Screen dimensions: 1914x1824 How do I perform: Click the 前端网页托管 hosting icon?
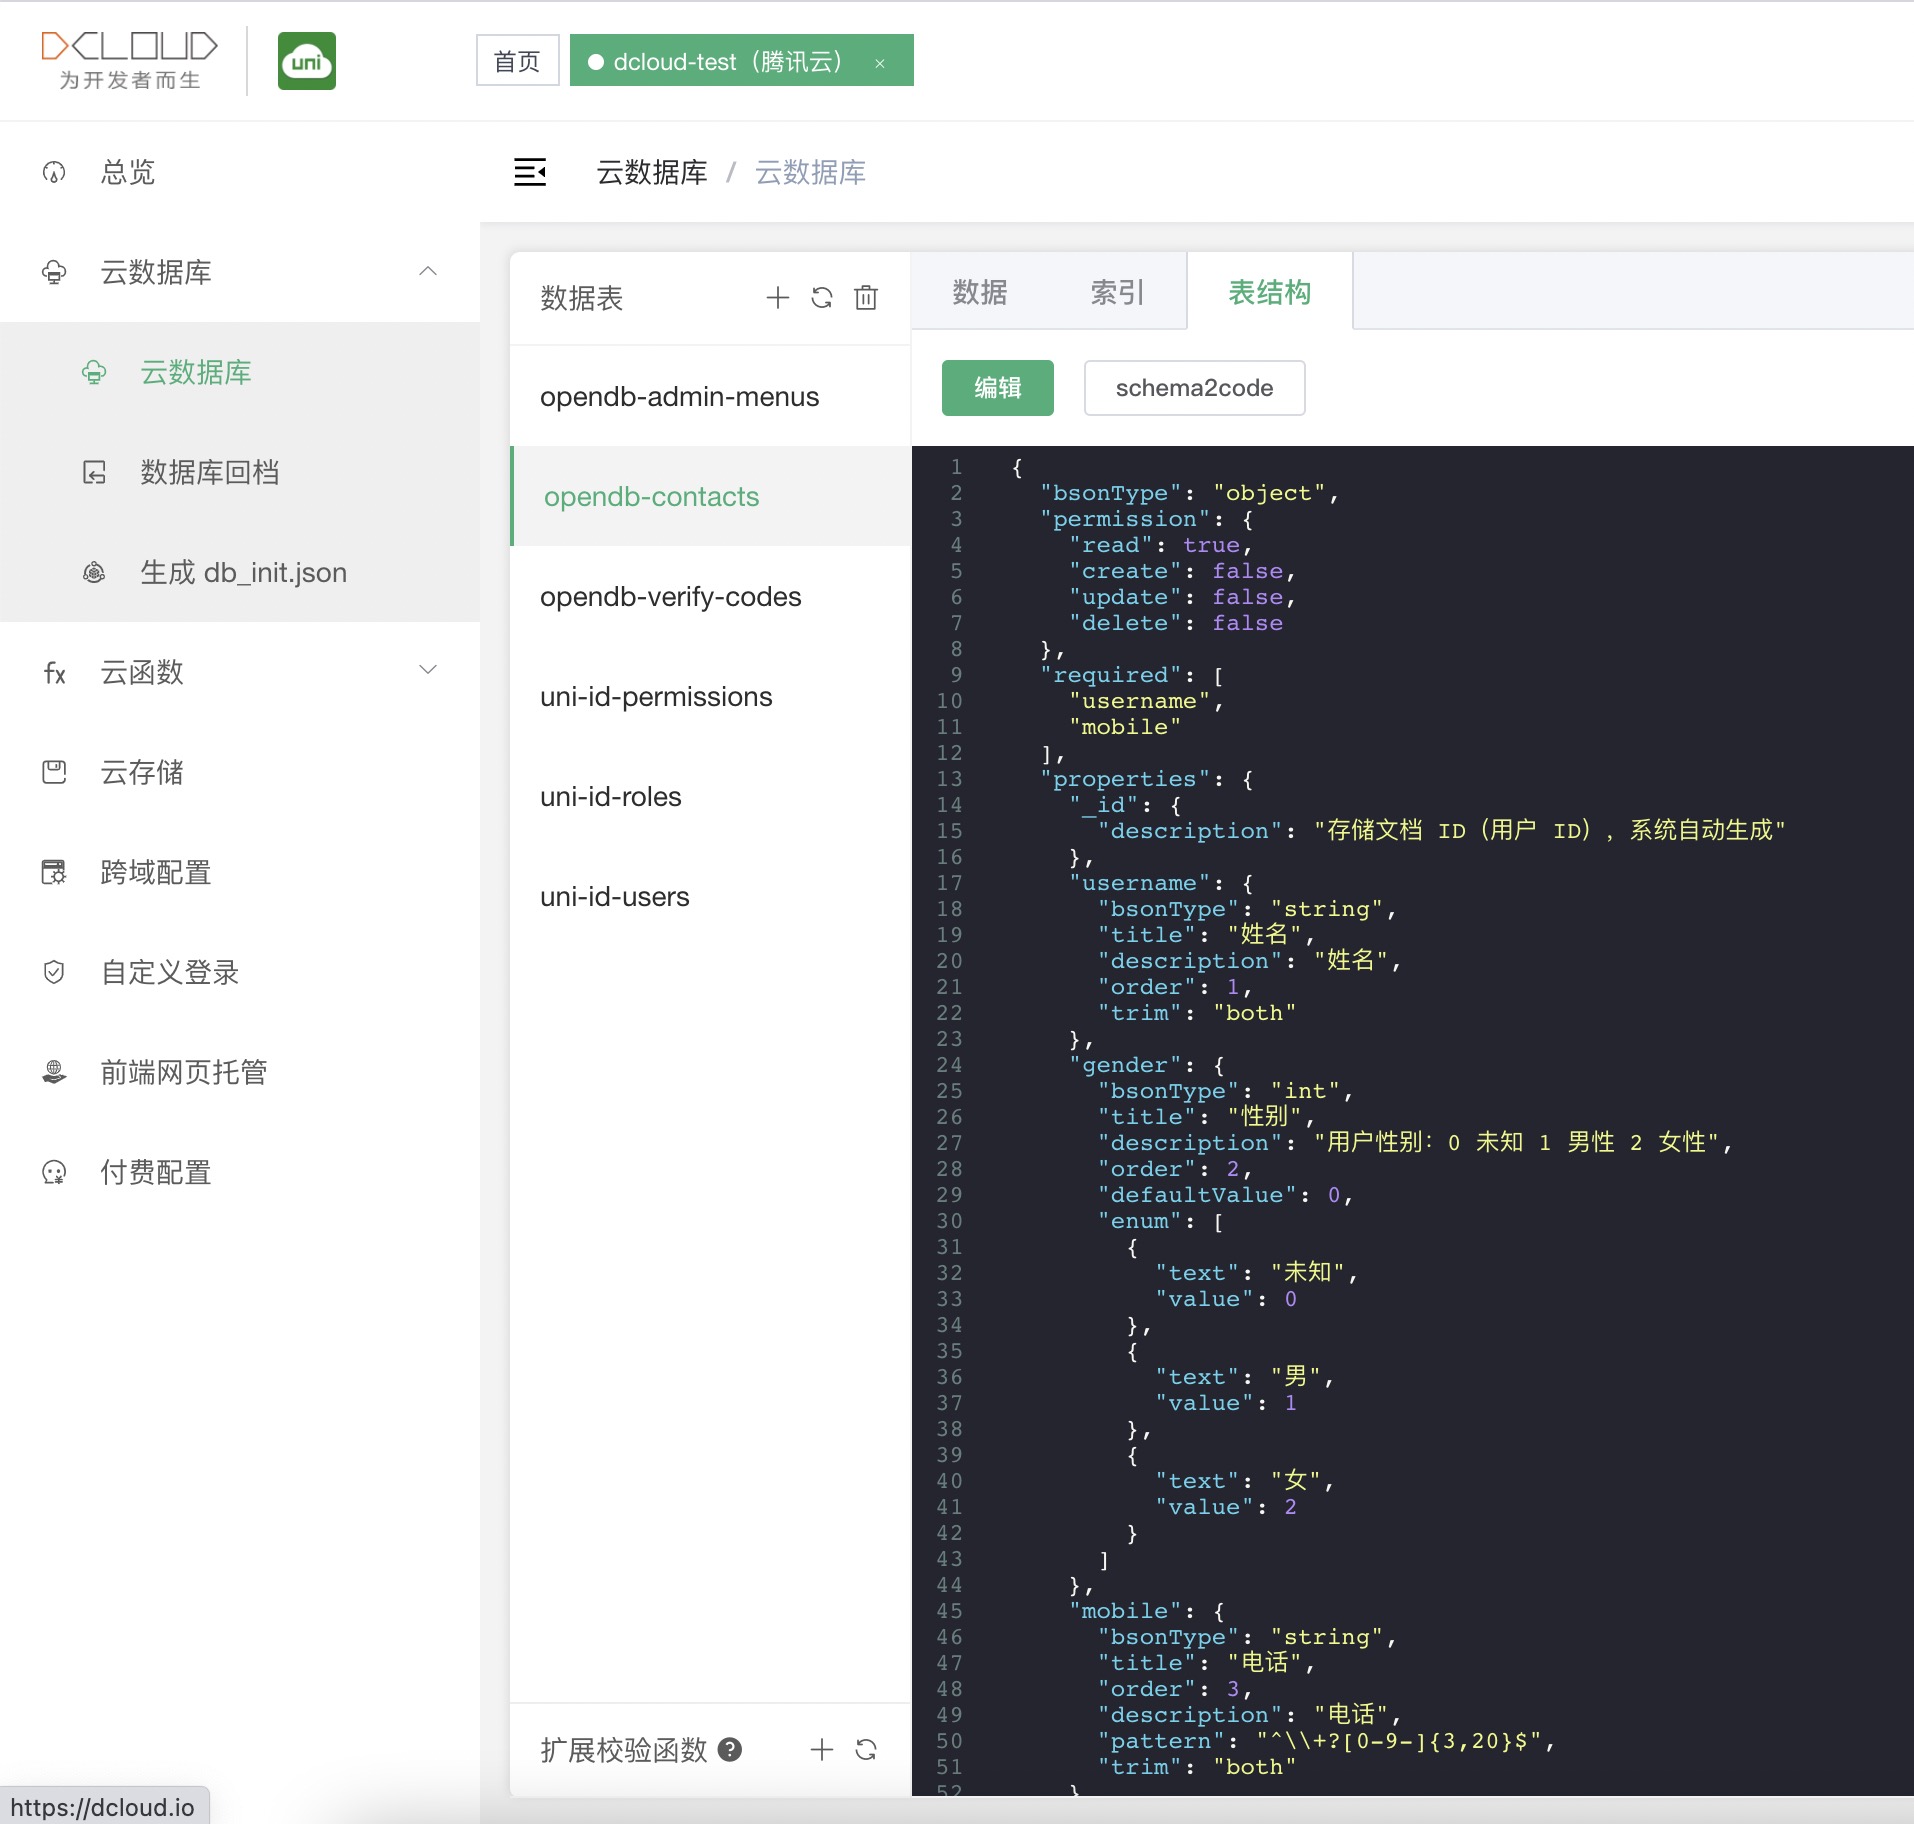coord(54,1071)
